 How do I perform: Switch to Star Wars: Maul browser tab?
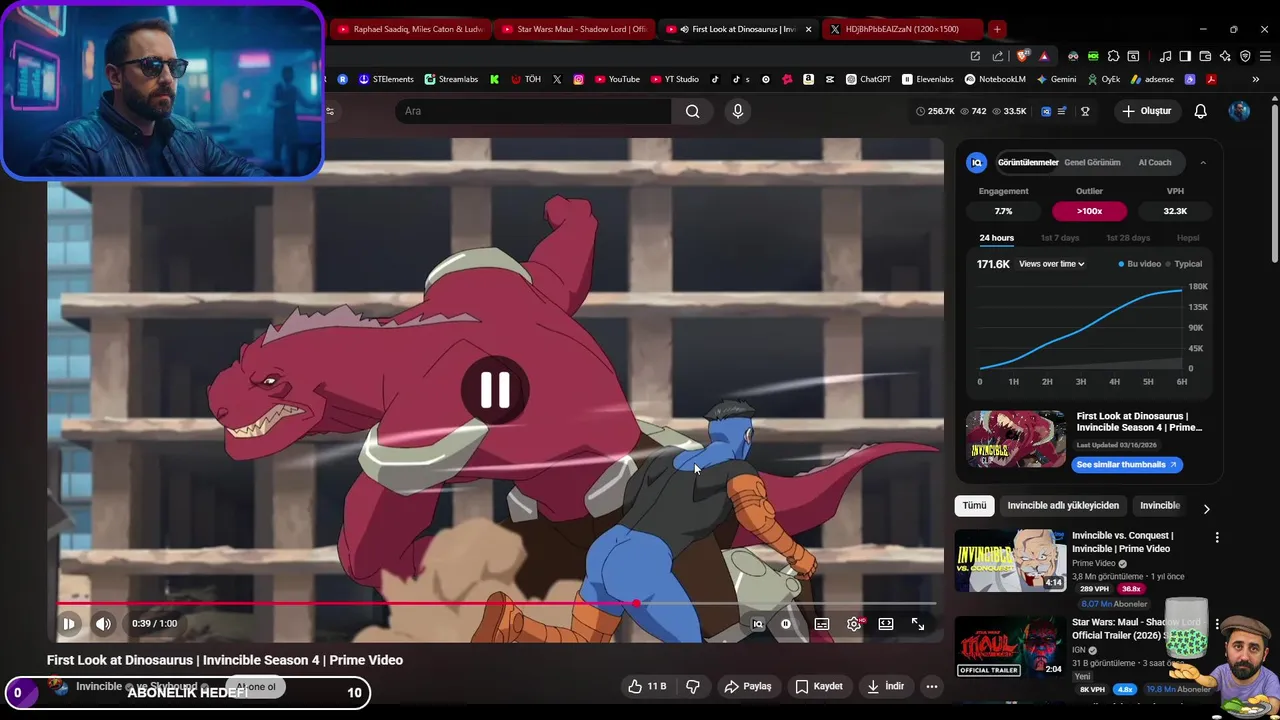(x=574, y=29)
